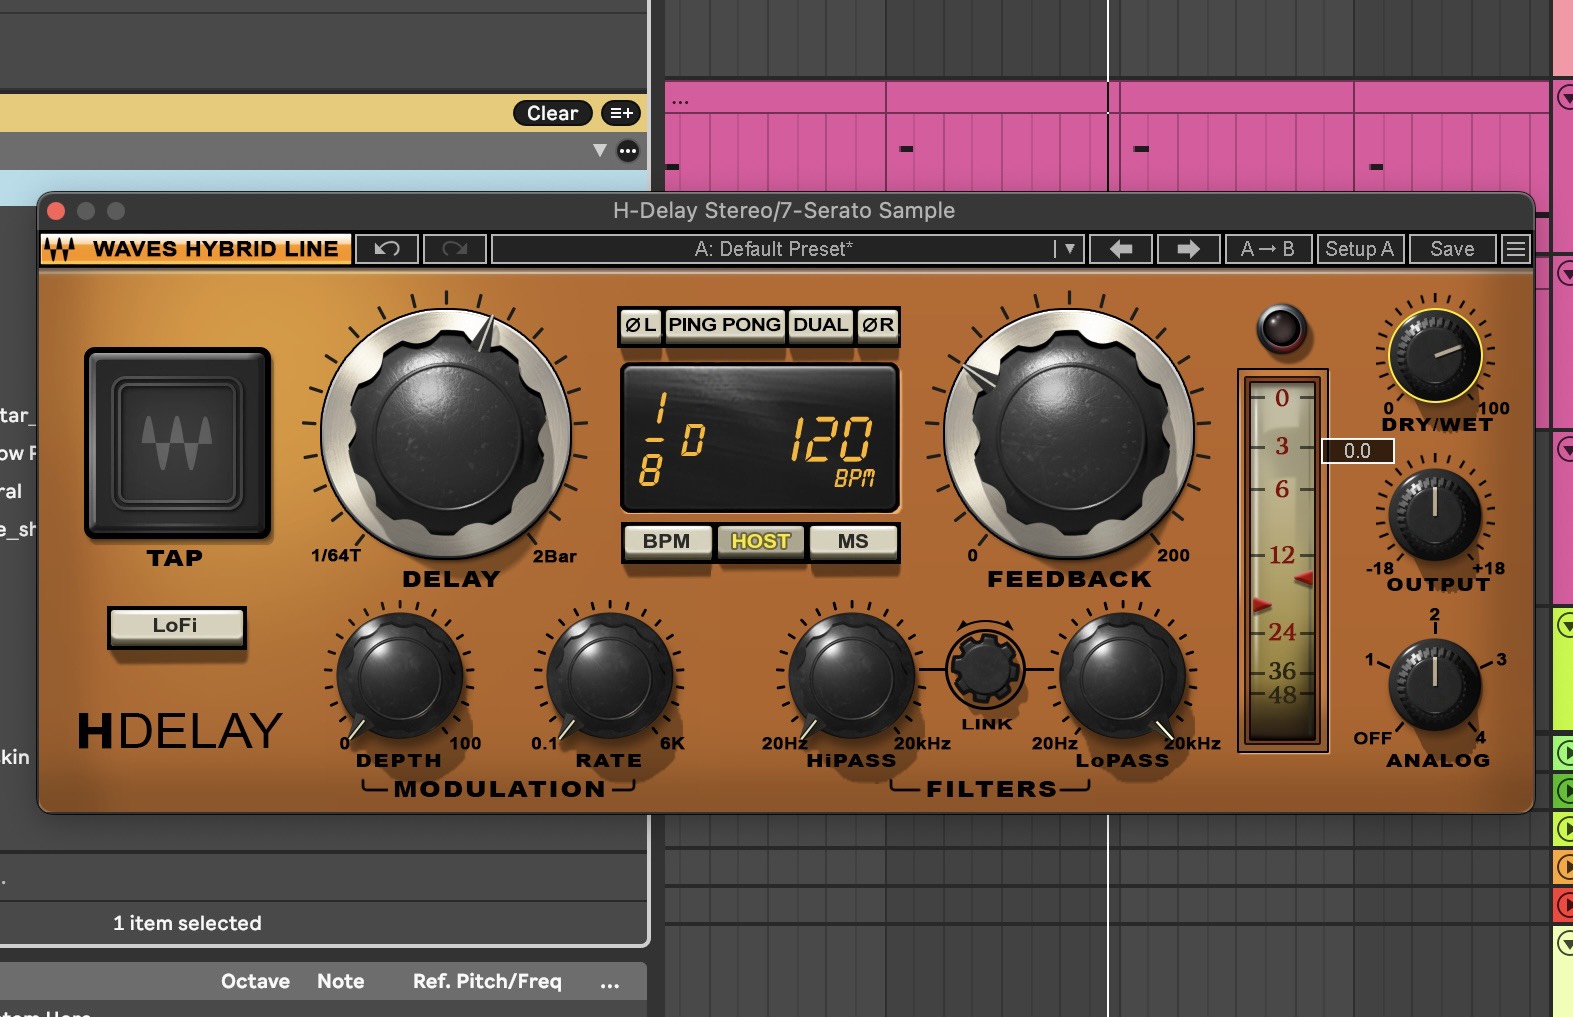Click the Save preset button

(1452, 249)
